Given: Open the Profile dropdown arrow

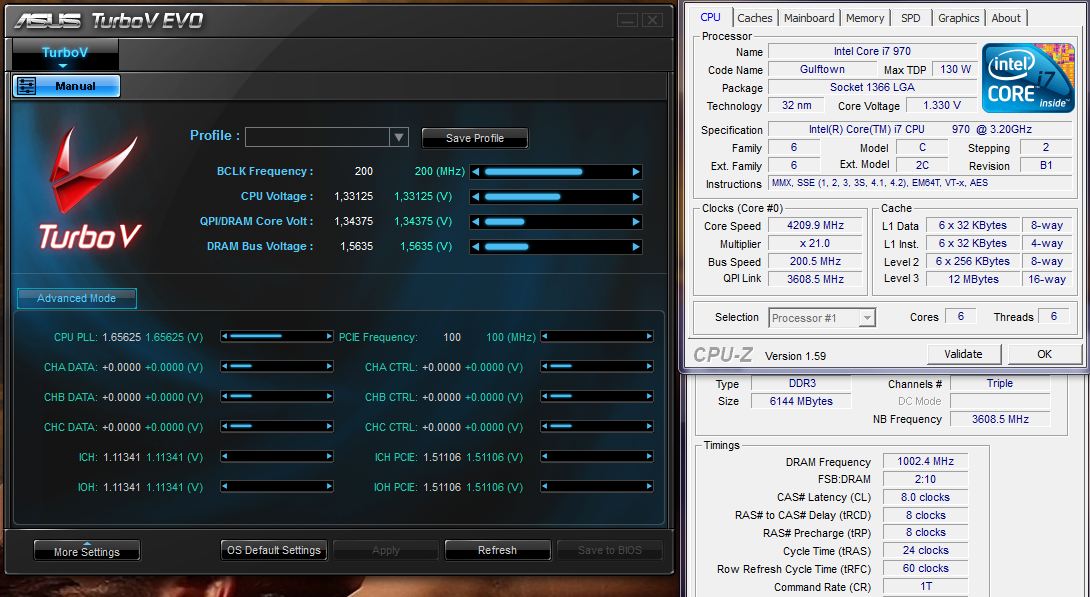Looking at the screenshot, I should 398,137.
